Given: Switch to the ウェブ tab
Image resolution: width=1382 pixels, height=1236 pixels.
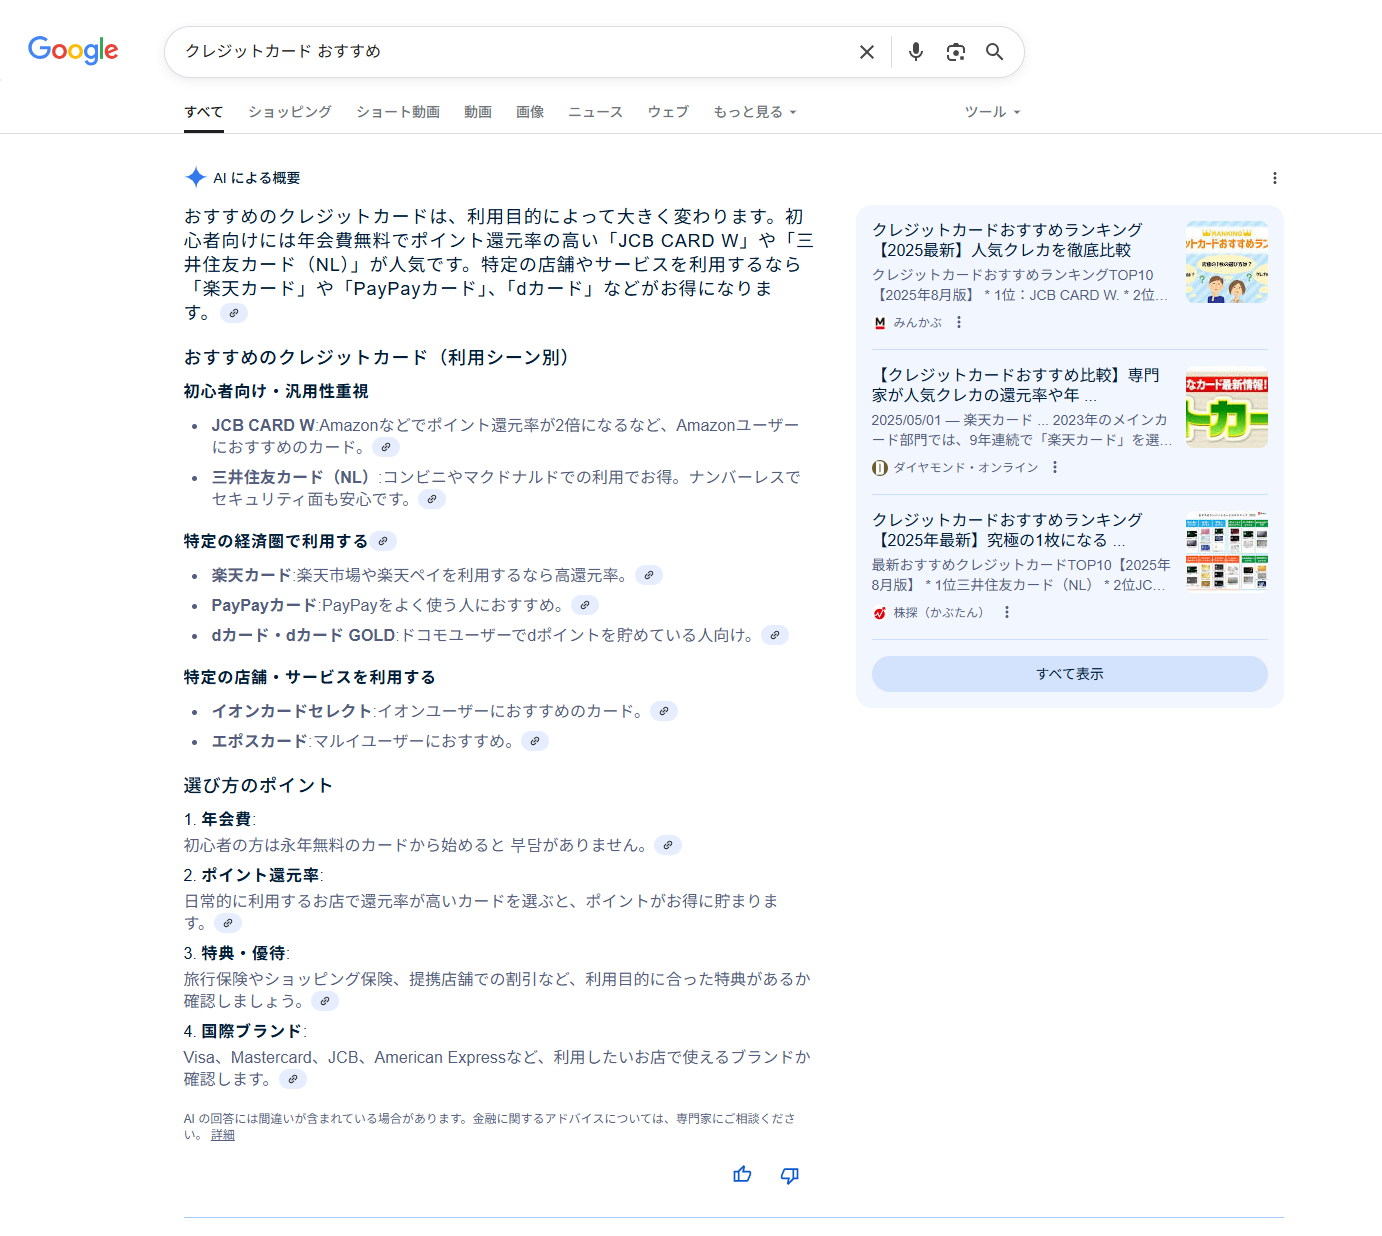Looking at the screenshot, I should 668,112.
